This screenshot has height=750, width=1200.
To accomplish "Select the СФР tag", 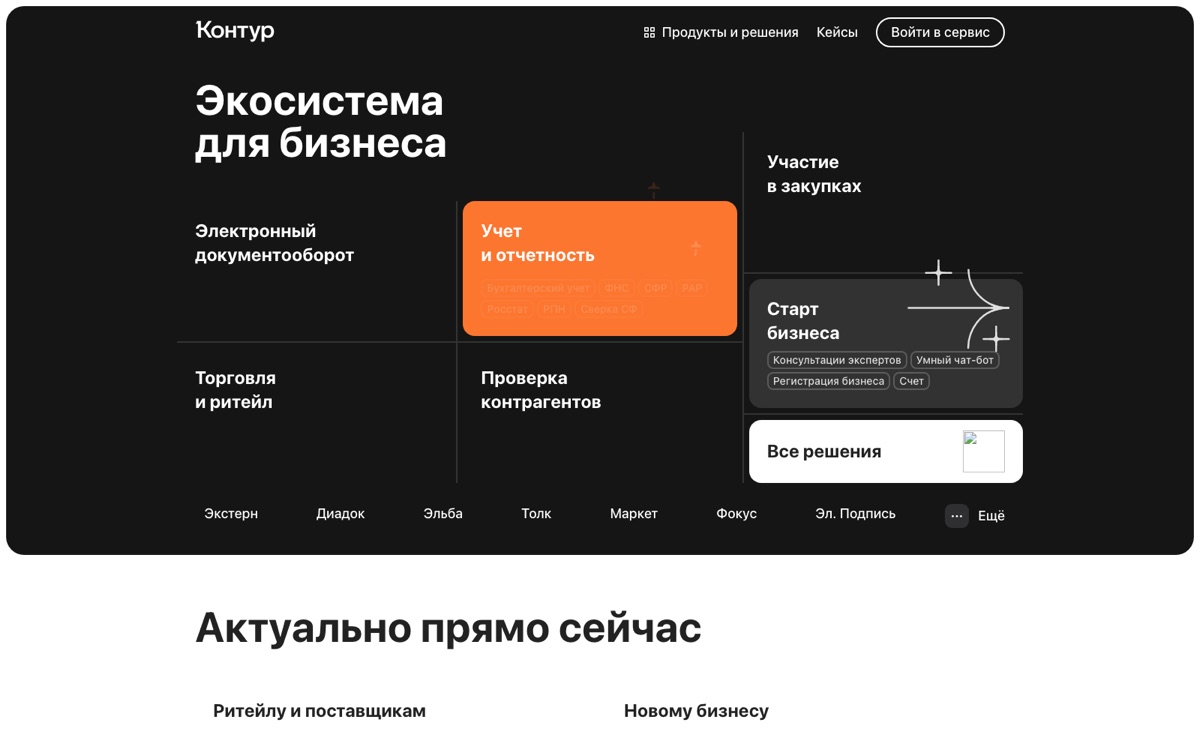I will click(656, 288).
